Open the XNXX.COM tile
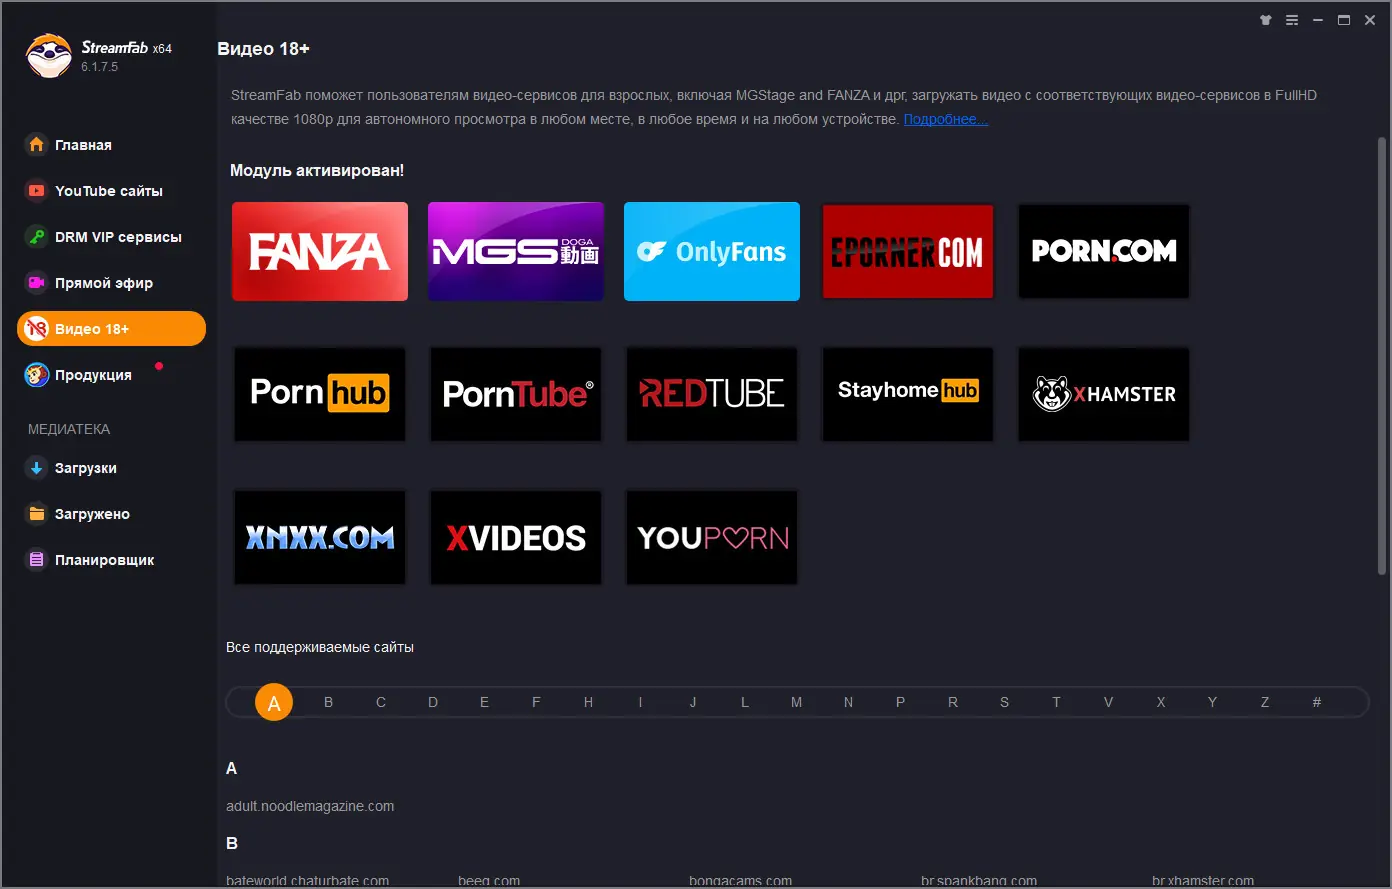This screenshot has width=1392, height=889. (320, 537)
